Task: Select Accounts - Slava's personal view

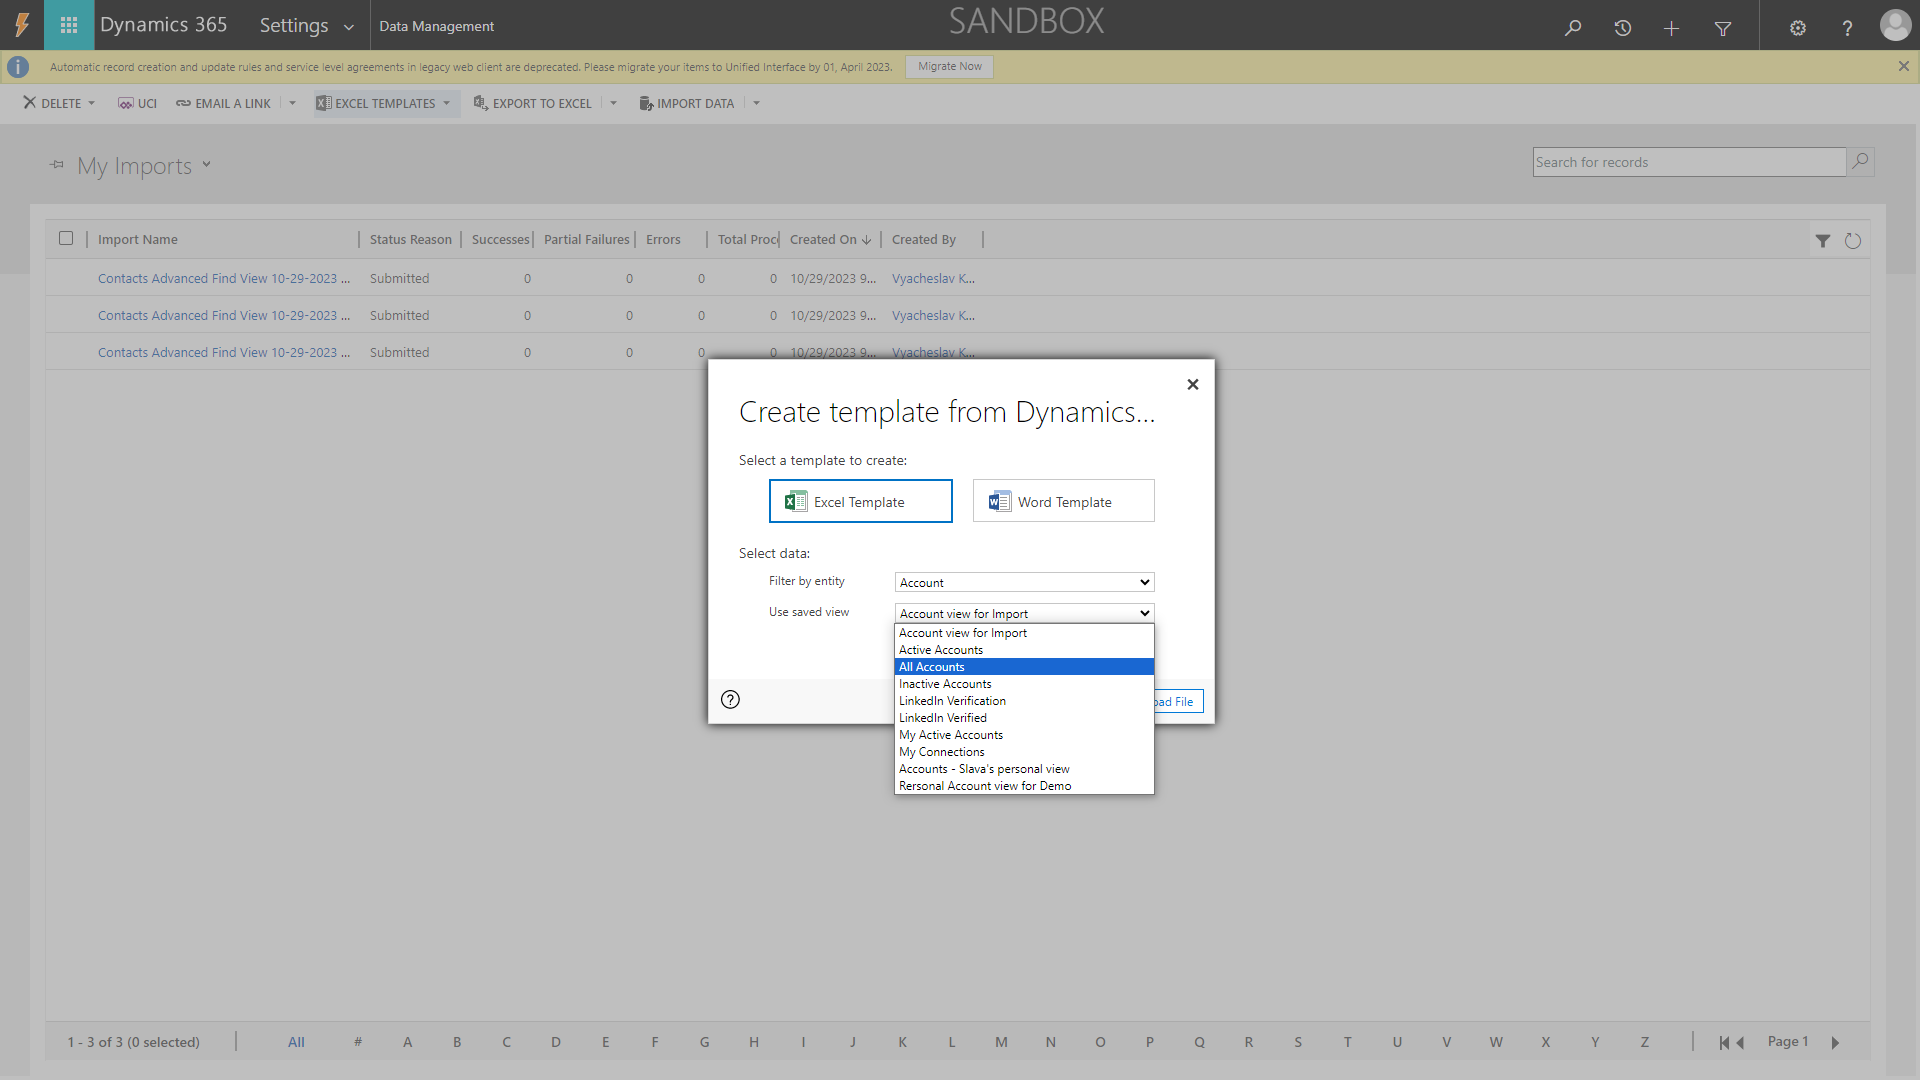Action: coord(1024,769)
